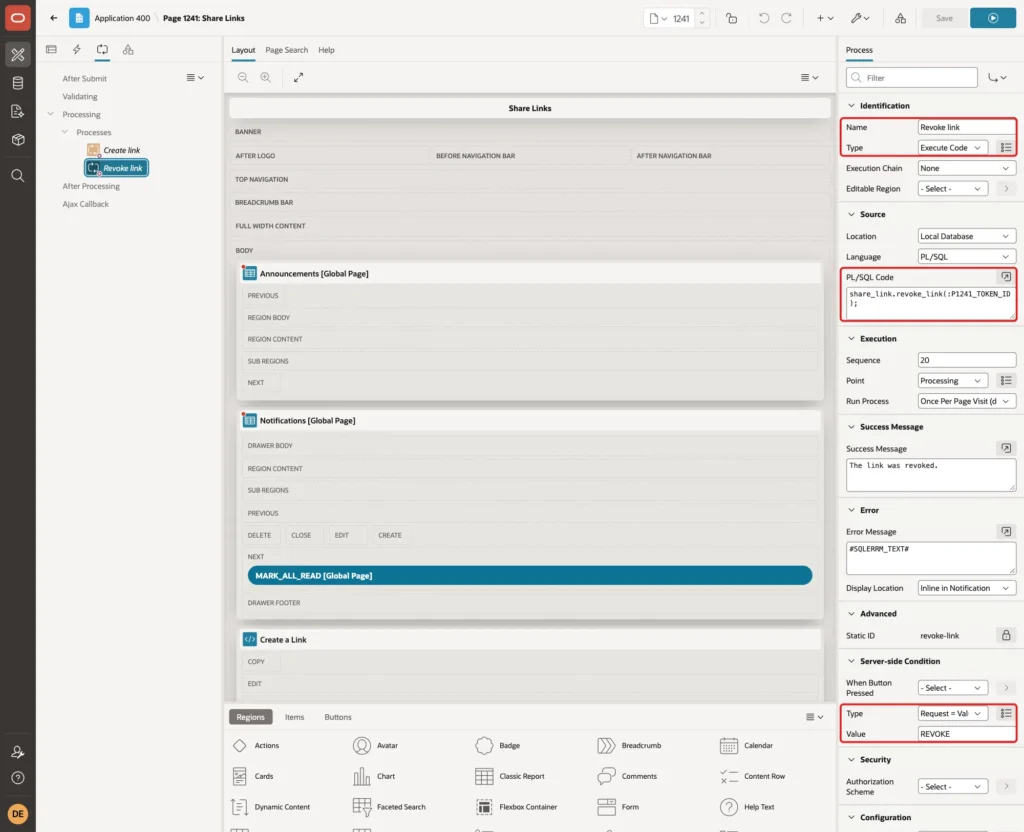This screenshot has height=832, width=1024.
Task: Open SQL Workshop database icon
Action: 18,83
